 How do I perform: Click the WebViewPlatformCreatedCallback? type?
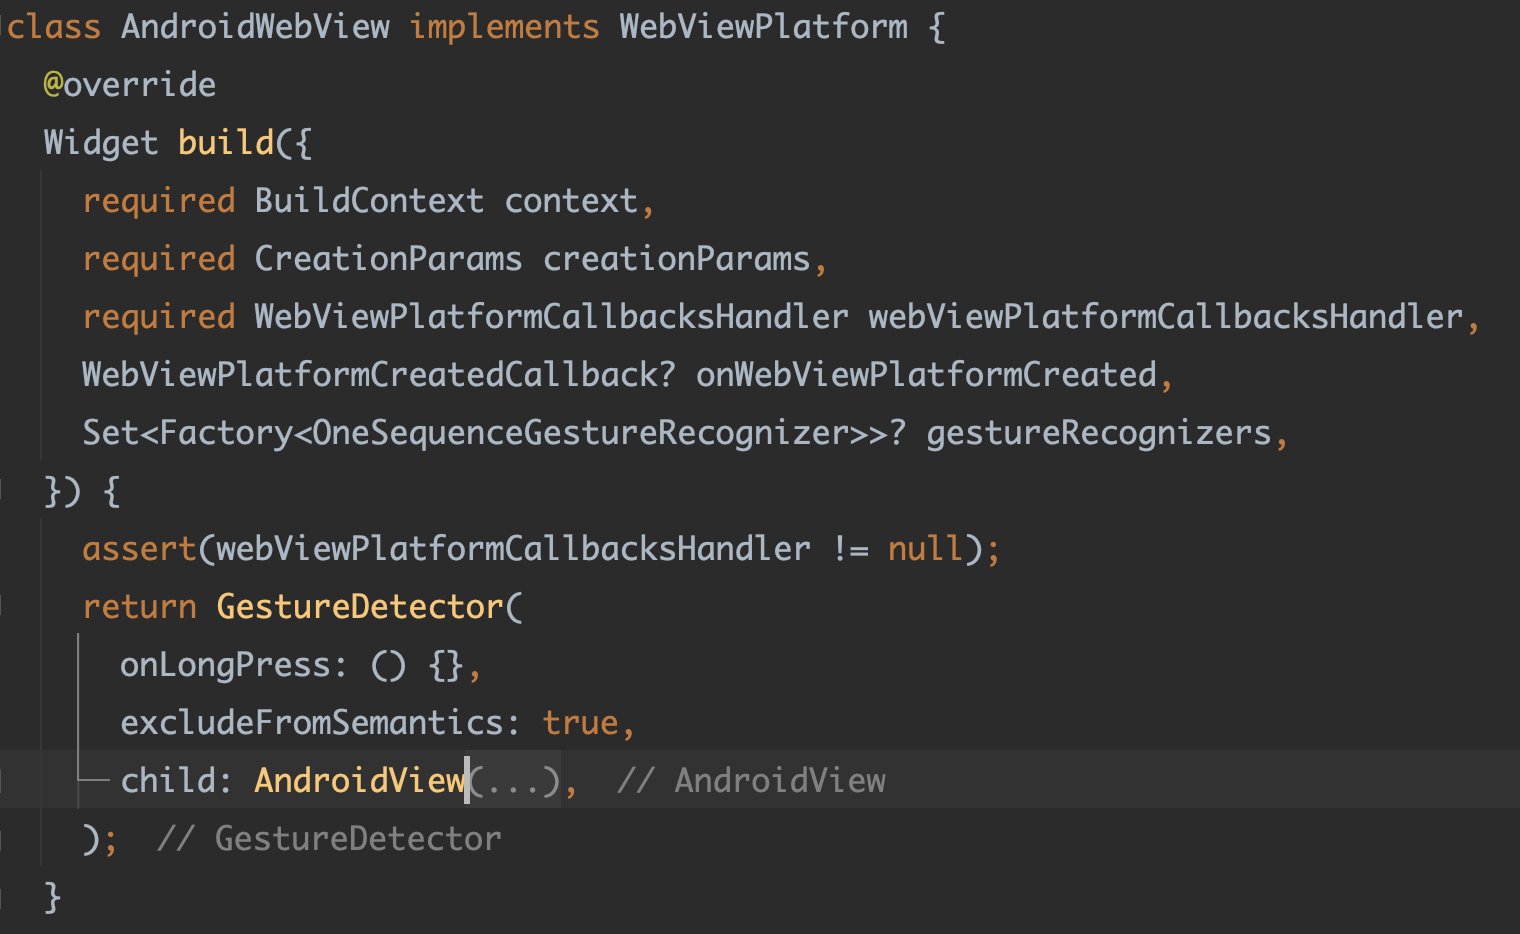tap(378, 375)
